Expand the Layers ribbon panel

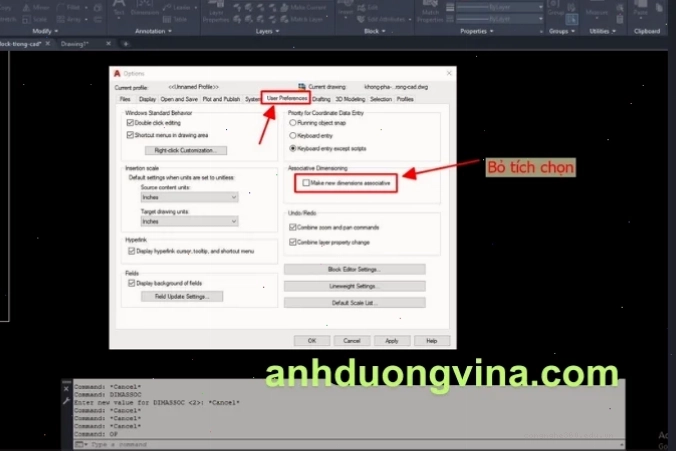(267, 31)
